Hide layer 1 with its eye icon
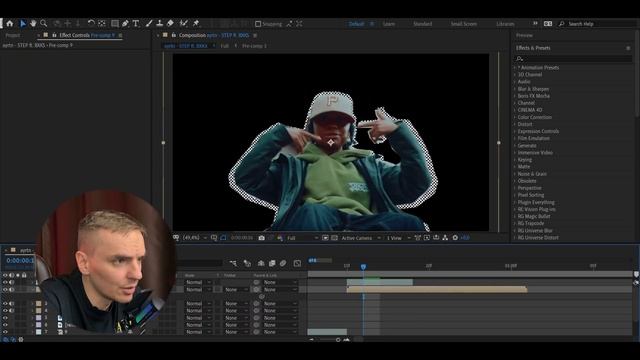This screenshot has width=640, height=360. pos(5,282)
